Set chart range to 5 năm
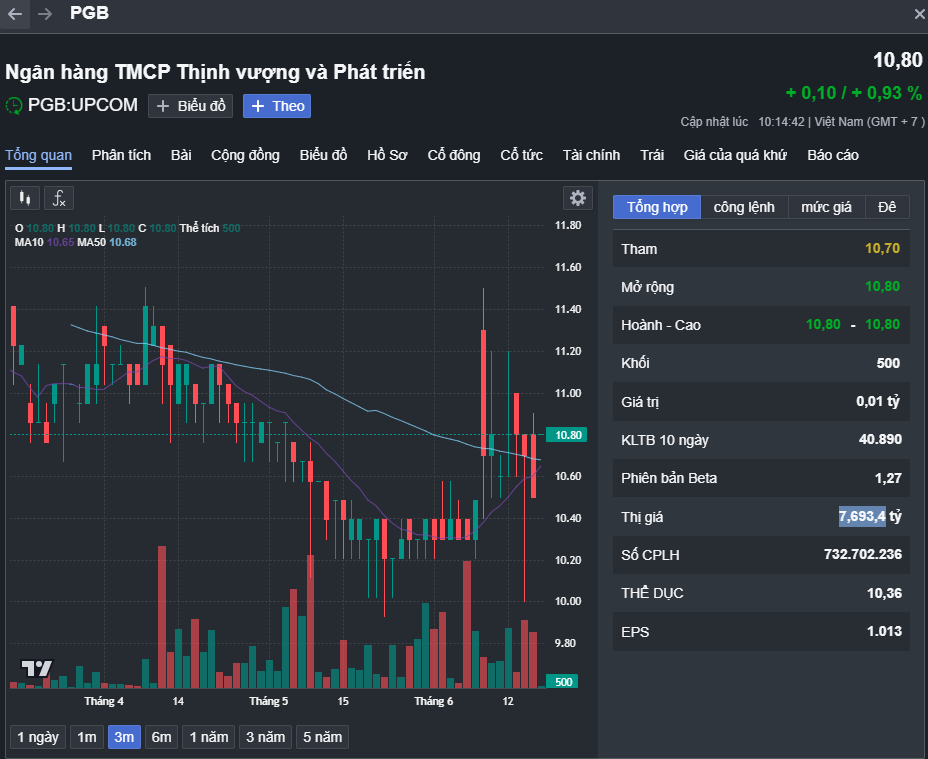 click(323, 737)
